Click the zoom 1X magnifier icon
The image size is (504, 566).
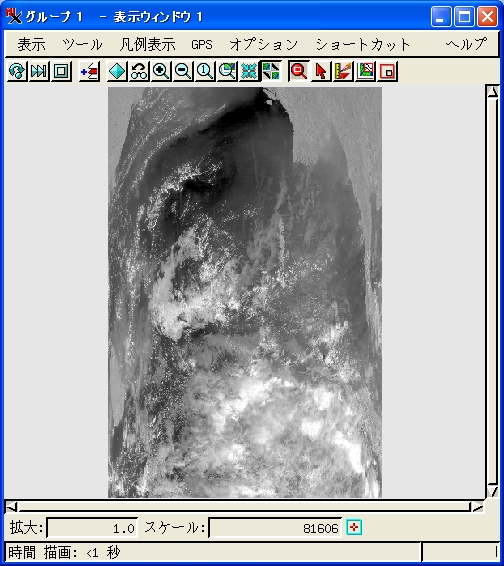(x=205, y=71)
